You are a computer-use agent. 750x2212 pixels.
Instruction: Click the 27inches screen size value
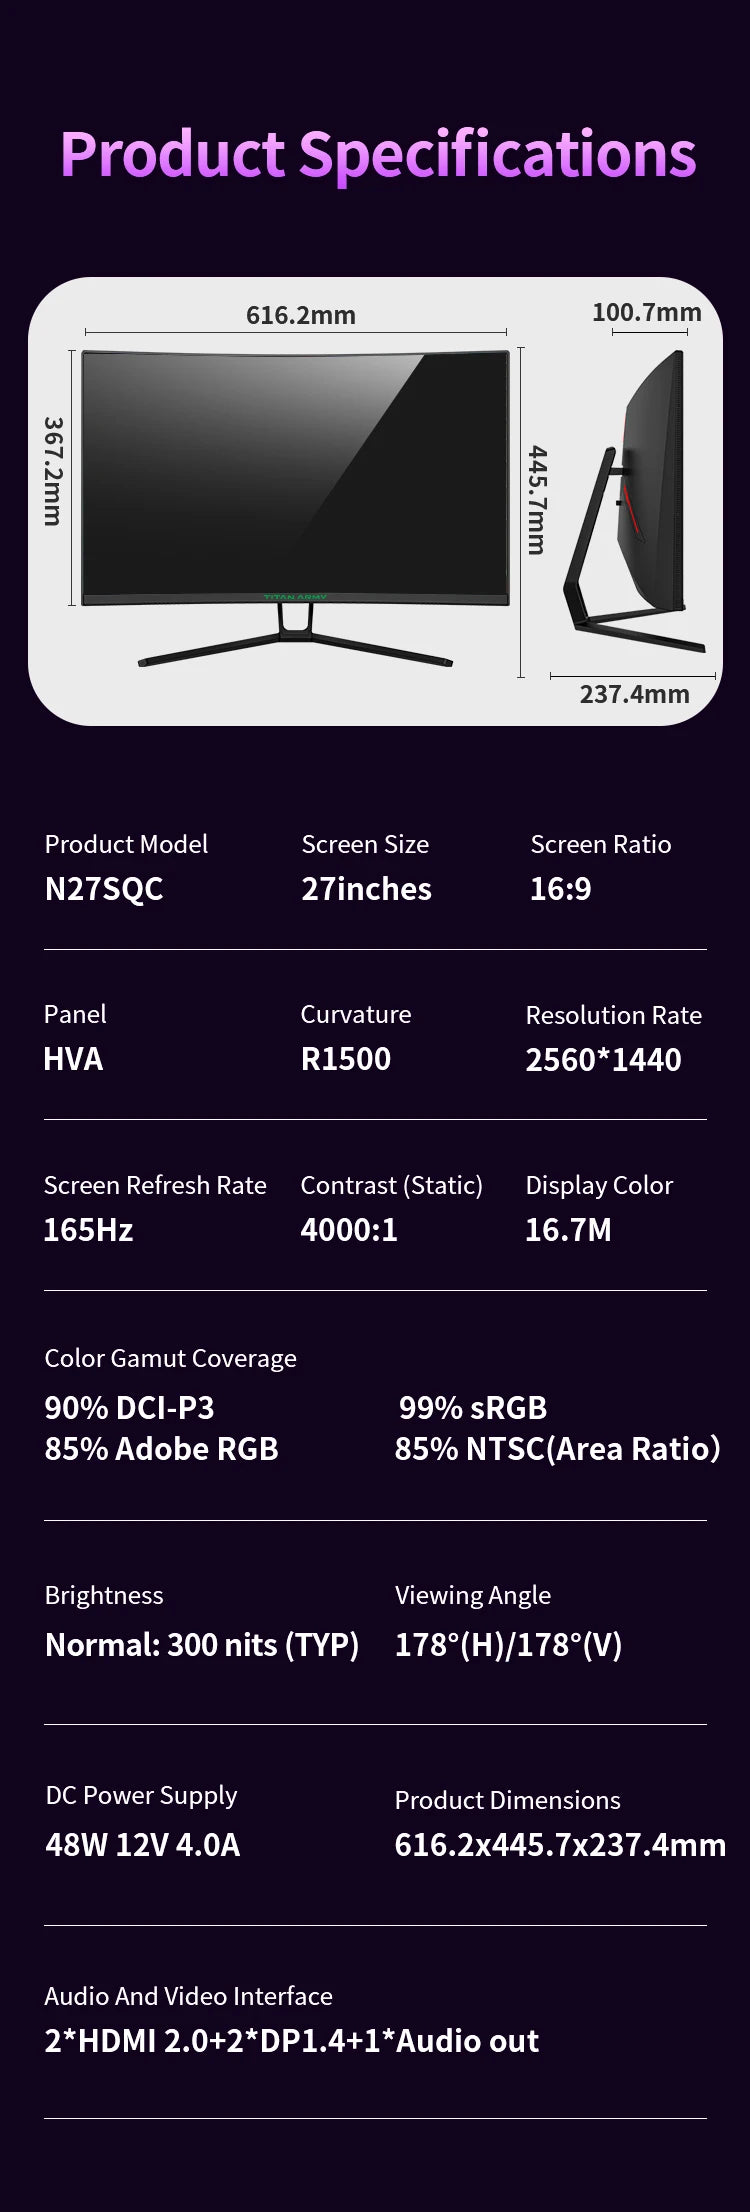(x=366, y=889)
